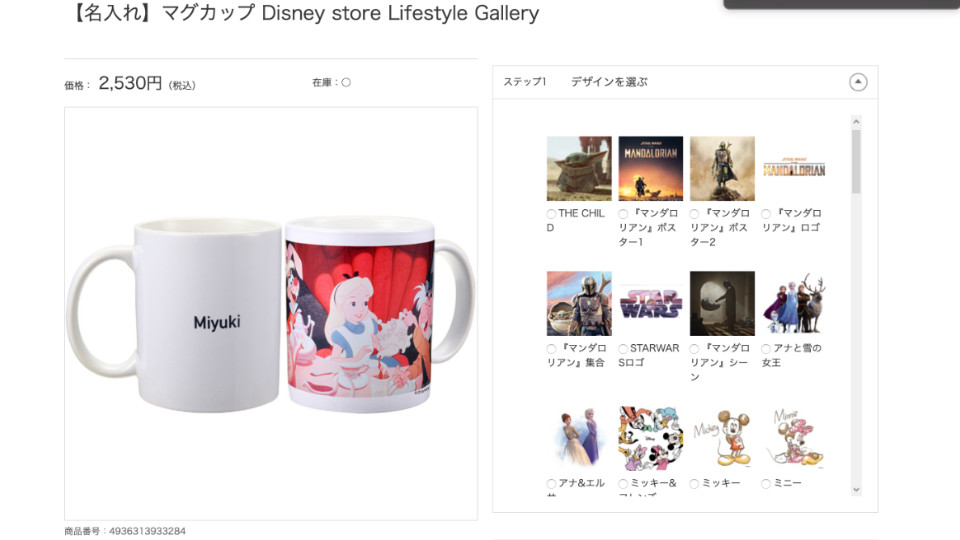Click The Child Grogu thumbnail image
This screenshot has height=540, width=960.
(579, 168)
